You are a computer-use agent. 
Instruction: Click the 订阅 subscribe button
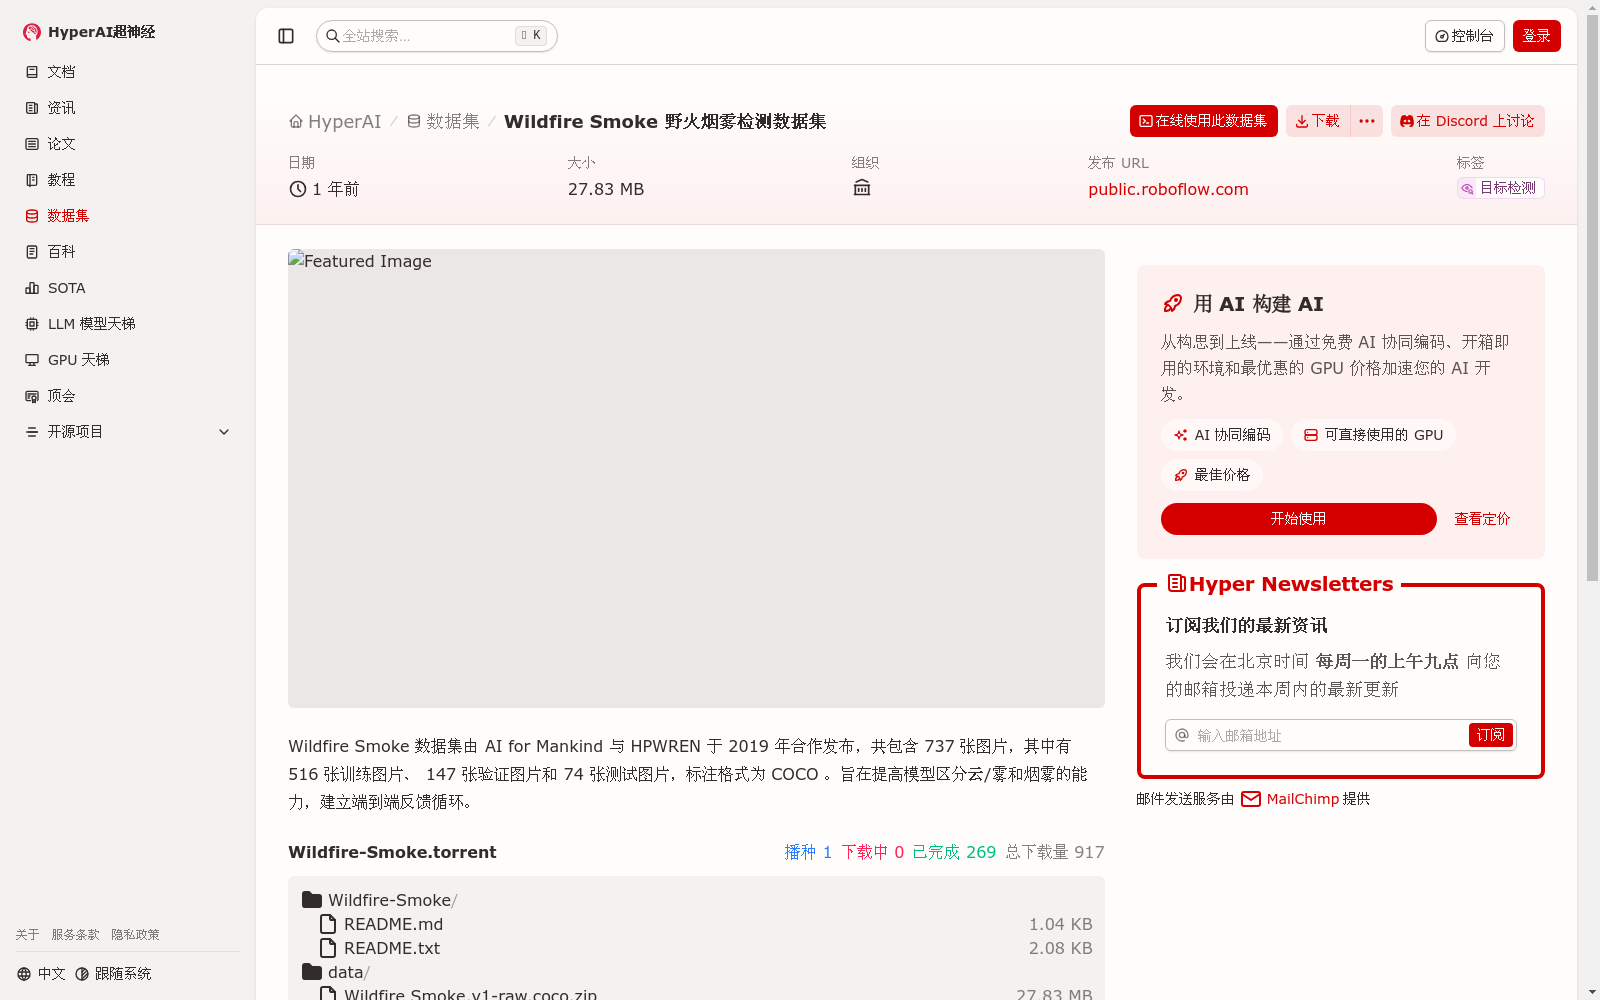[x=1490, y=735]
